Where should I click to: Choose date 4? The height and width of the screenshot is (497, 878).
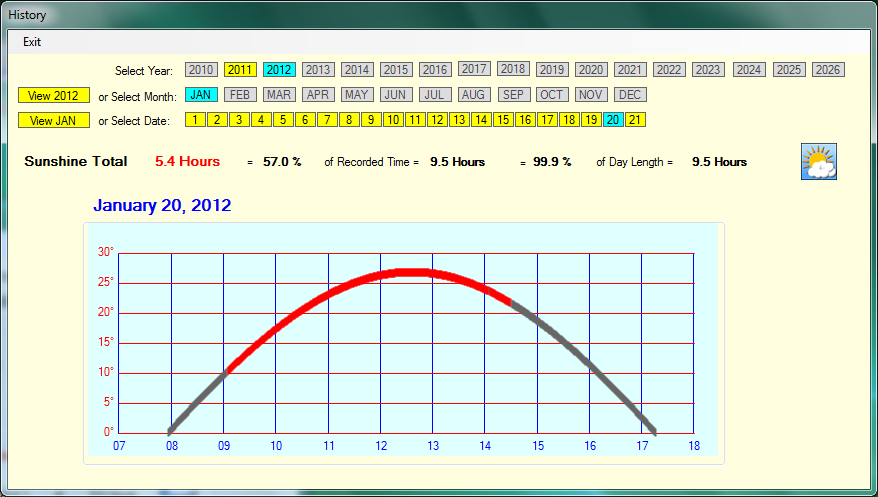(261, 120)
